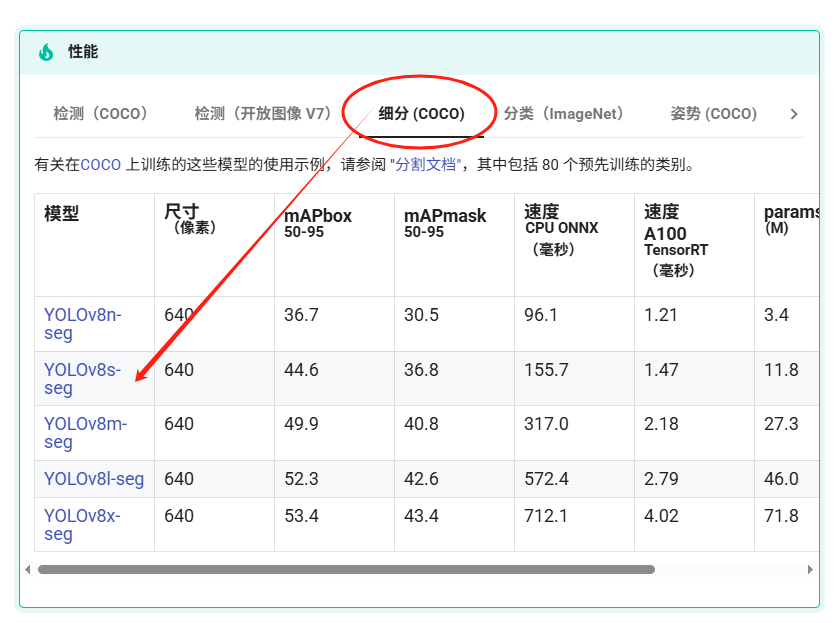This screenshot has height=623, width=834.
Task: Click the 640 size in YOLOv8m-seg row
Action: coord(179,423)
